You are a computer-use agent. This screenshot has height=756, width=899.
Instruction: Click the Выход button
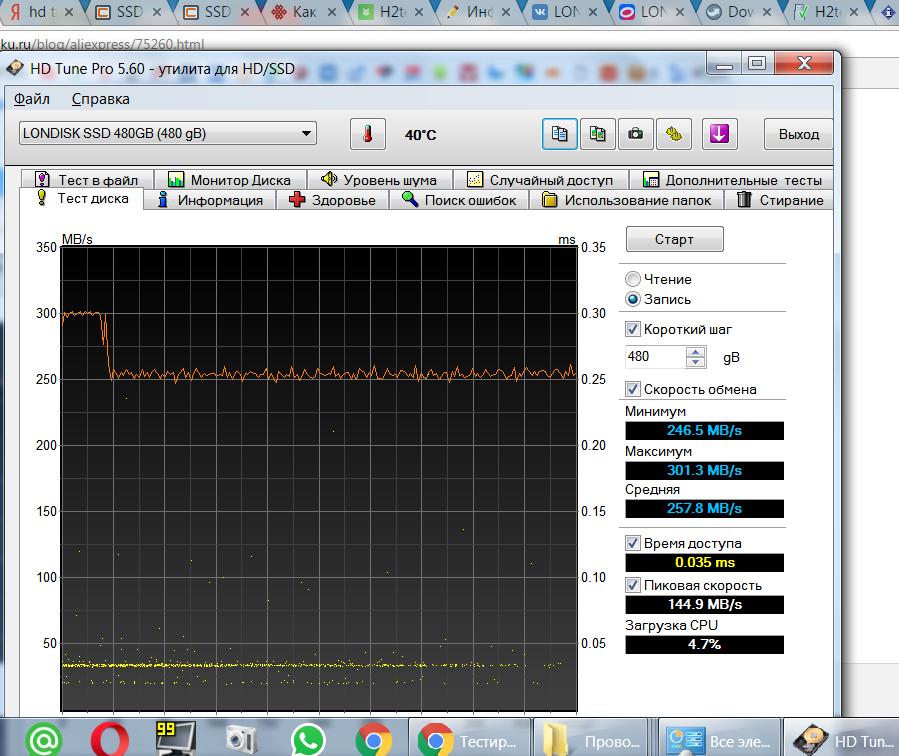click(x=798, y=134)
